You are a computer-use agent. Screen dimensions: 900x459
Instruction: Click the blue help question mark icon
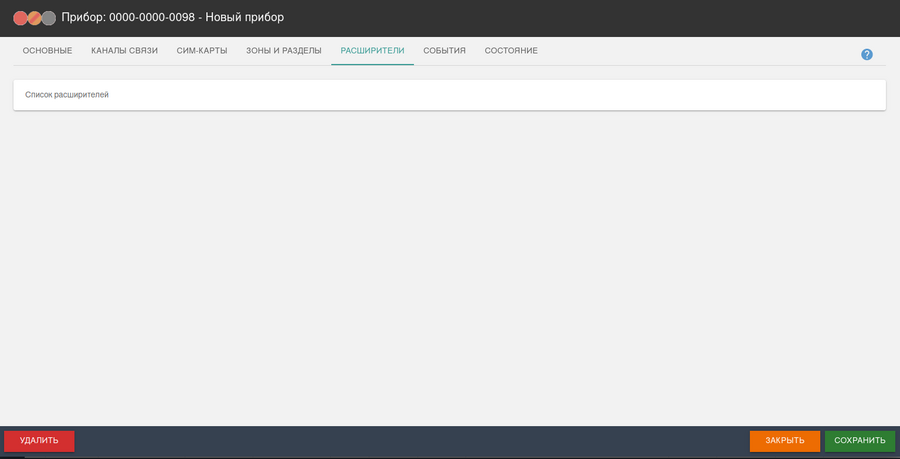(867, 54)
